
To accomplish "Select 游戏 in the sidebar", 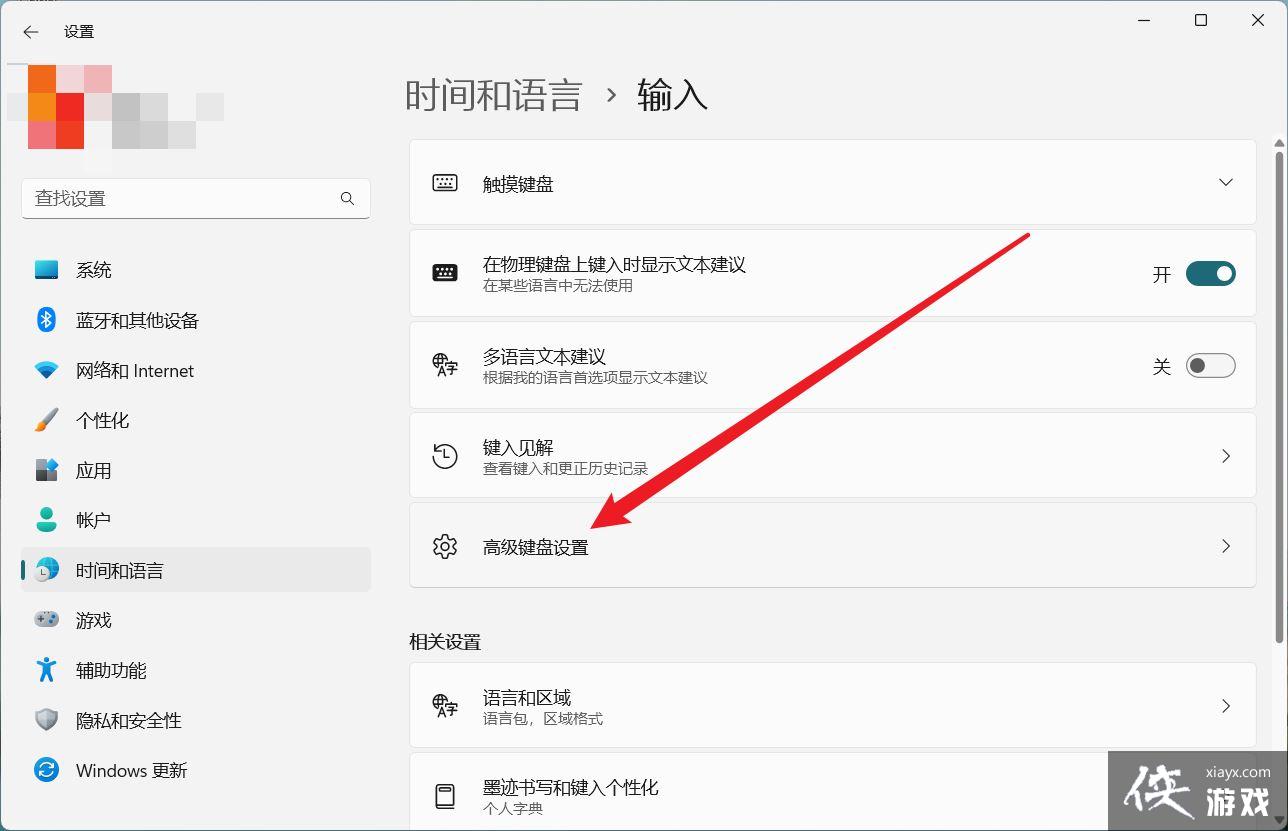I will click(93, 620).
